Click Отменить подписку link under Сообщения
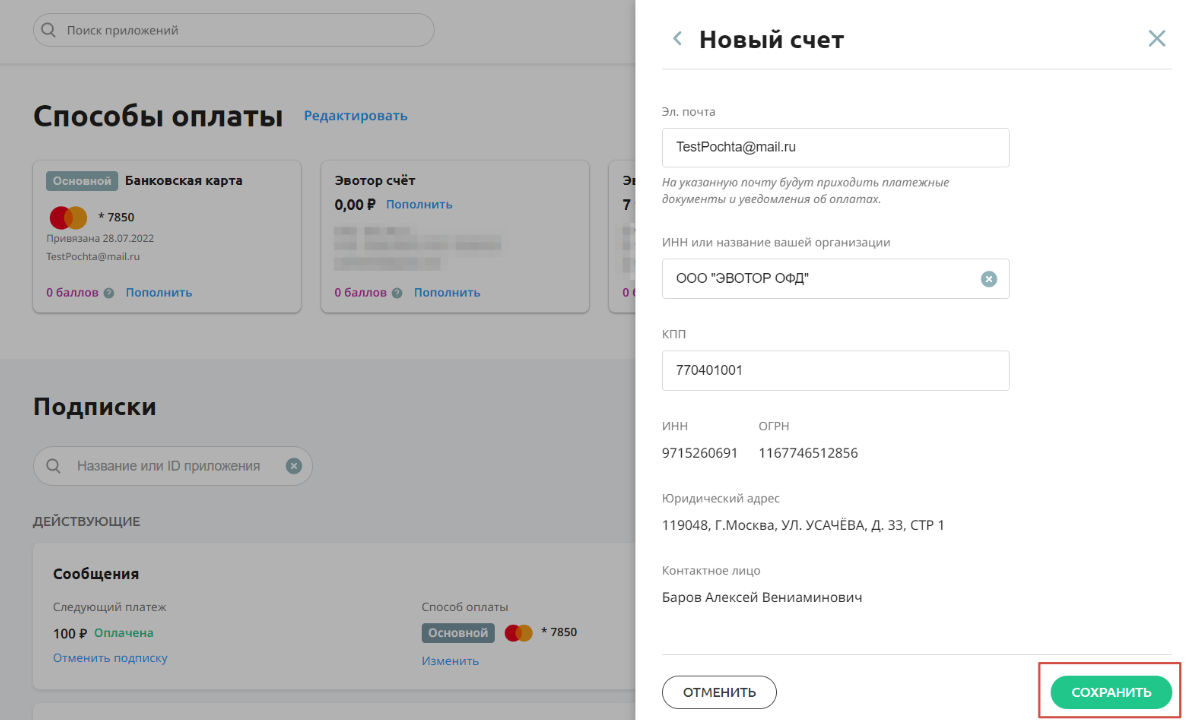This screenshot has height=720, width=1186. (110, 658)
